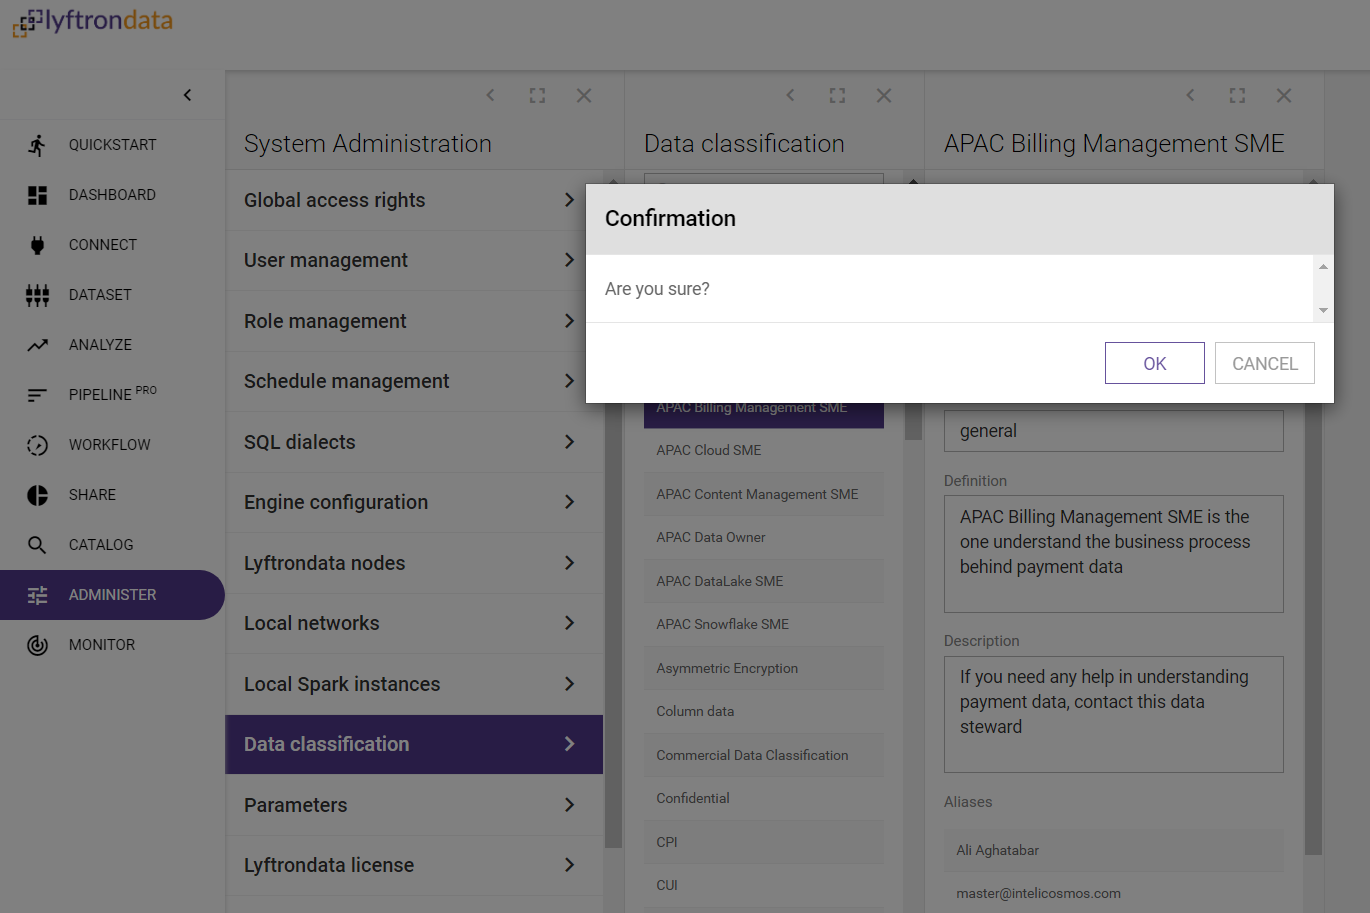Expand Engine configuration chevron
The width and height of the screenshot is (1370, 913).
tap(569, 502)
